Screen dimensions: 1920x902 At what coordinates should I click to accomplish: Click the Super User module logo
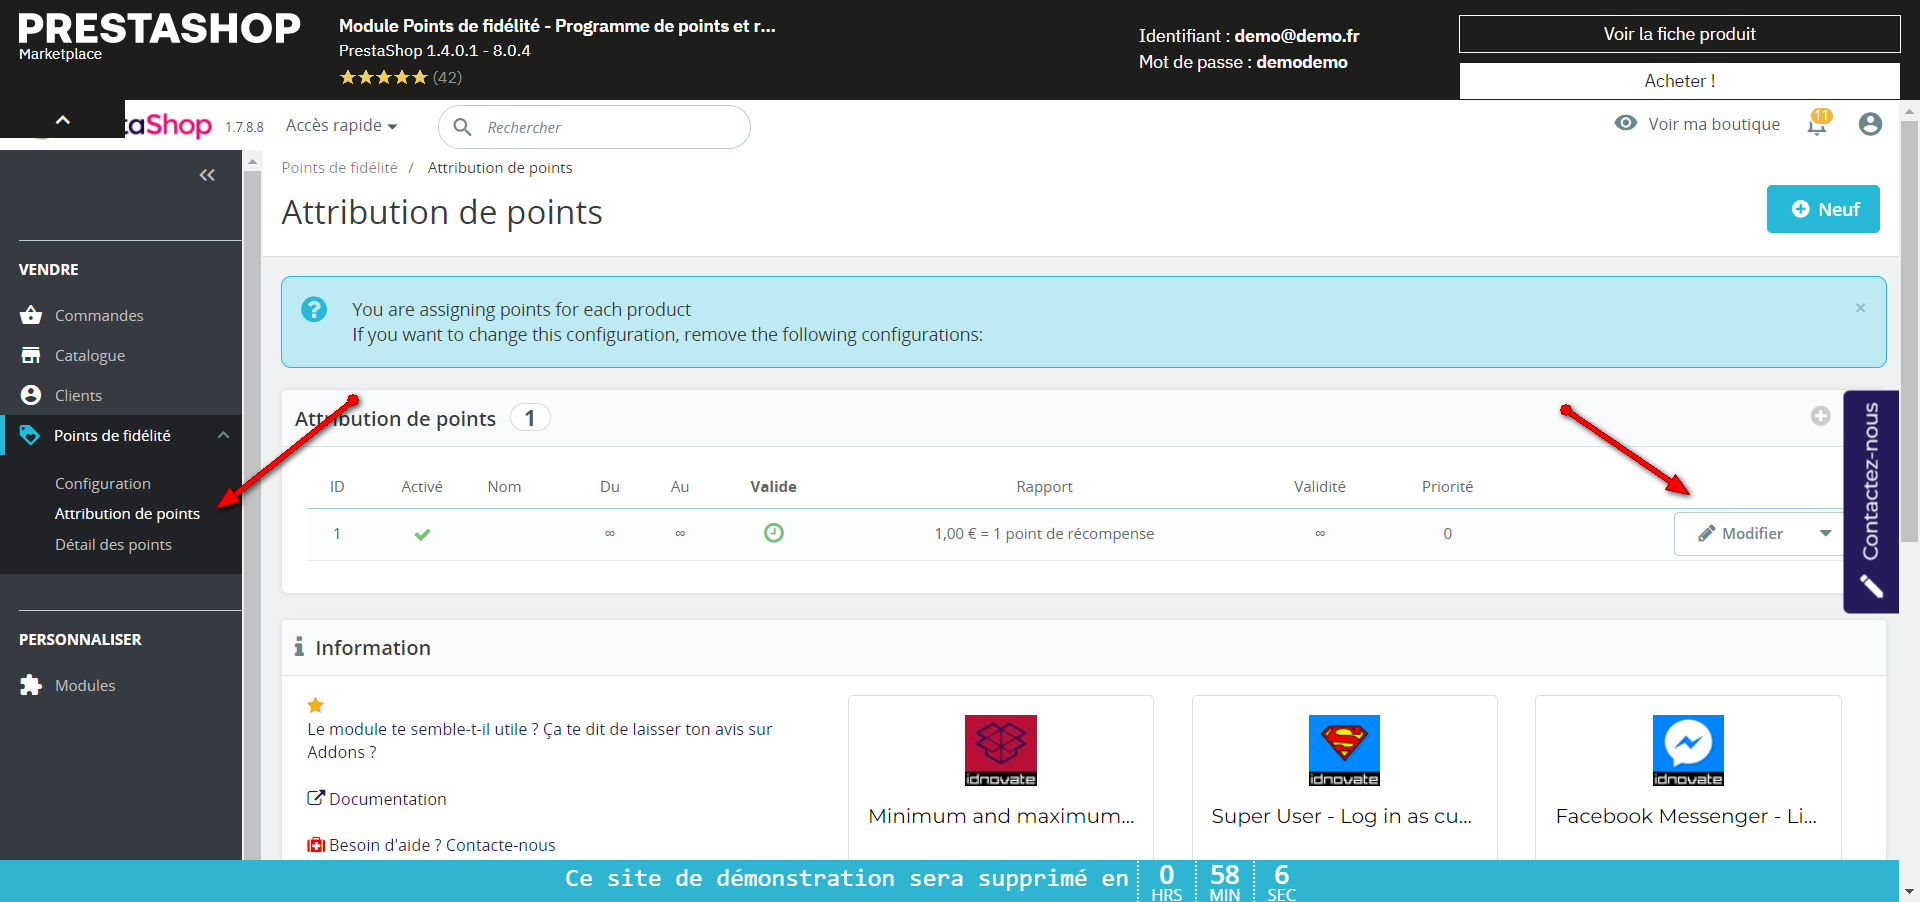point(1344,751)
